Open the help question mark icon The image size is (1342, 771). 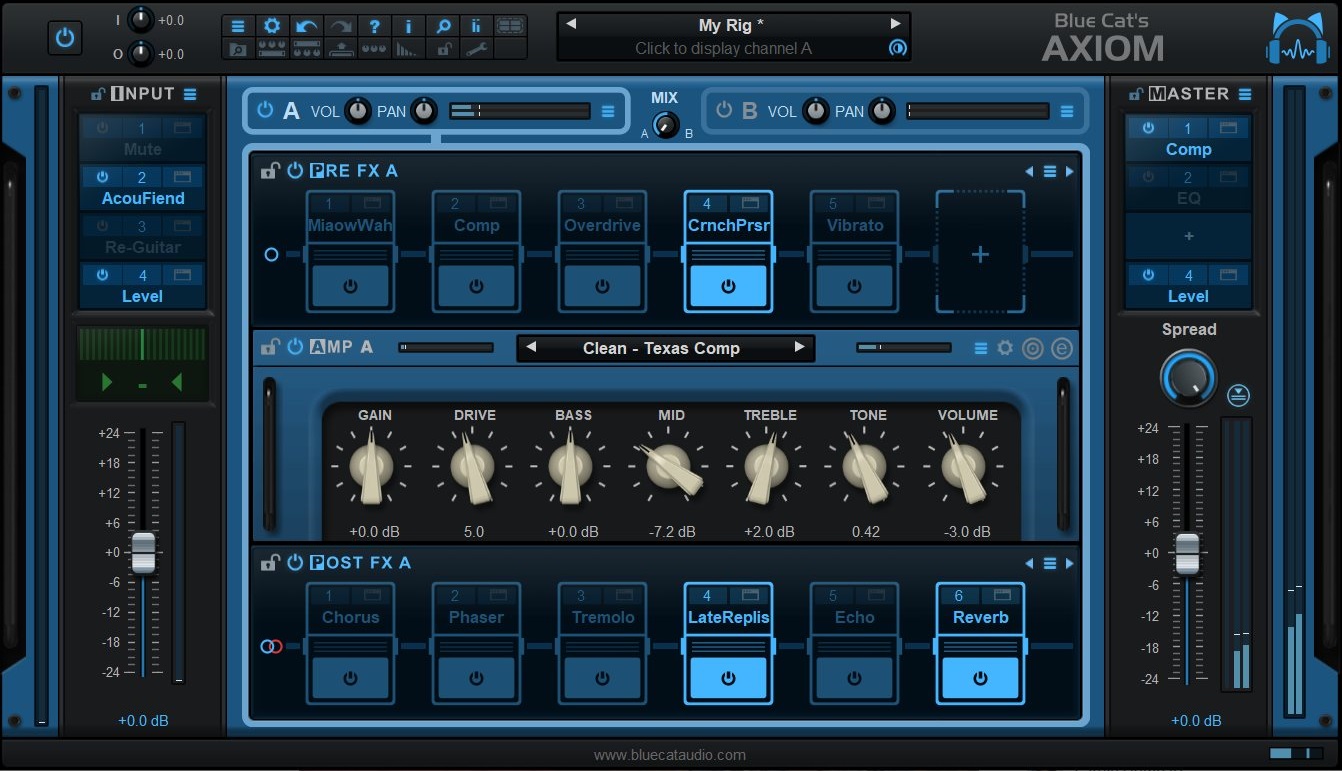pyautogui.click(x=374, y=26)
